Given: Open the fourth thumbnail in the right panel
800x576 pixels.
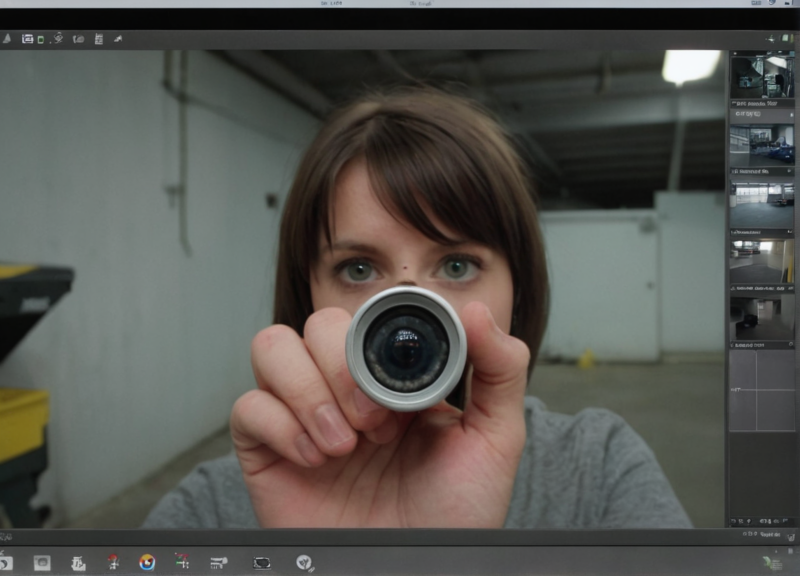Looking at the screenshot, I should 761,260.
